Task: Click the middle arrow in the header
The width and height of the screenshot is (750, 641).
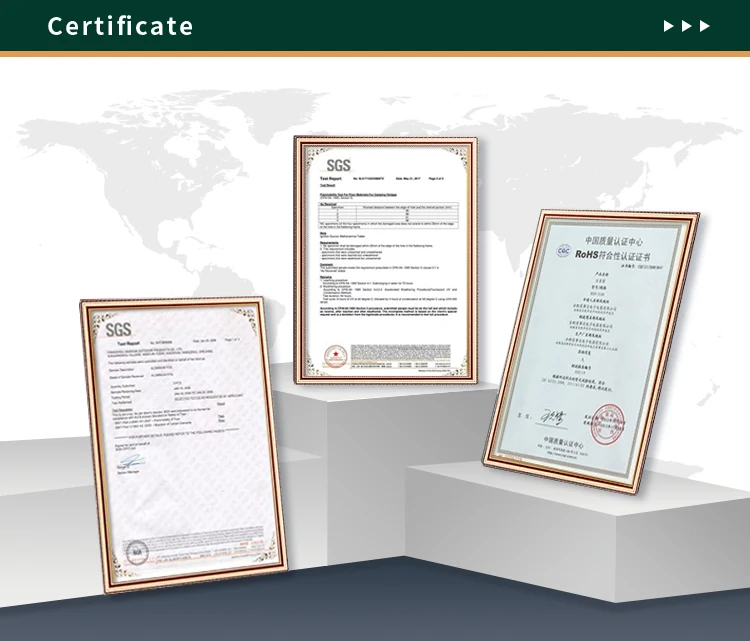Action: (x=686, y=26)
